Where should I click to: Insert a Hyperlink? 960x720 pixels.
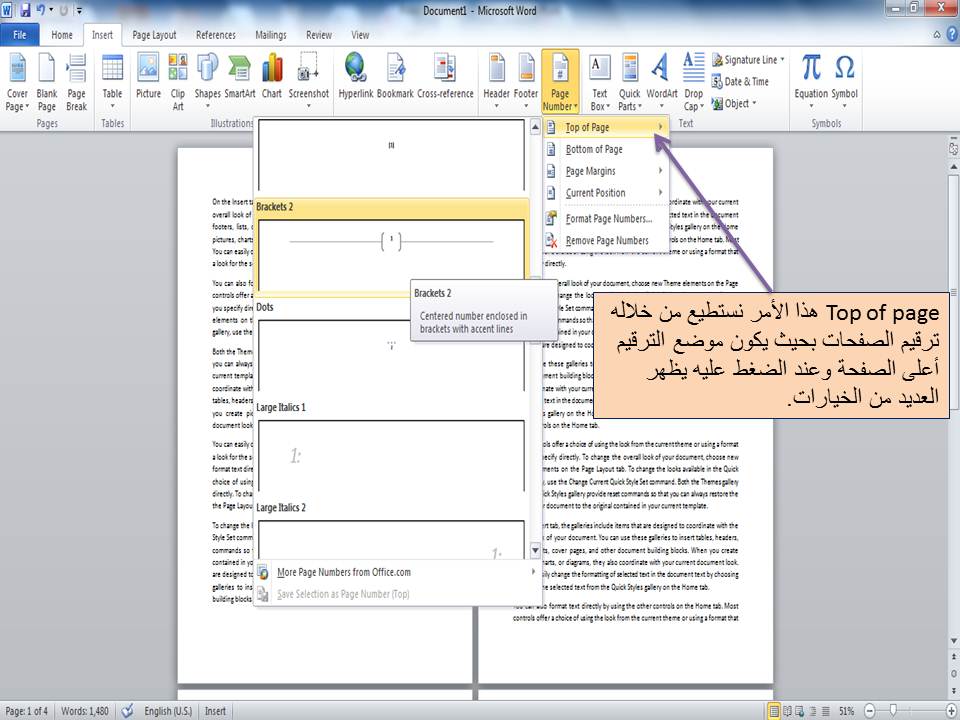356,77
